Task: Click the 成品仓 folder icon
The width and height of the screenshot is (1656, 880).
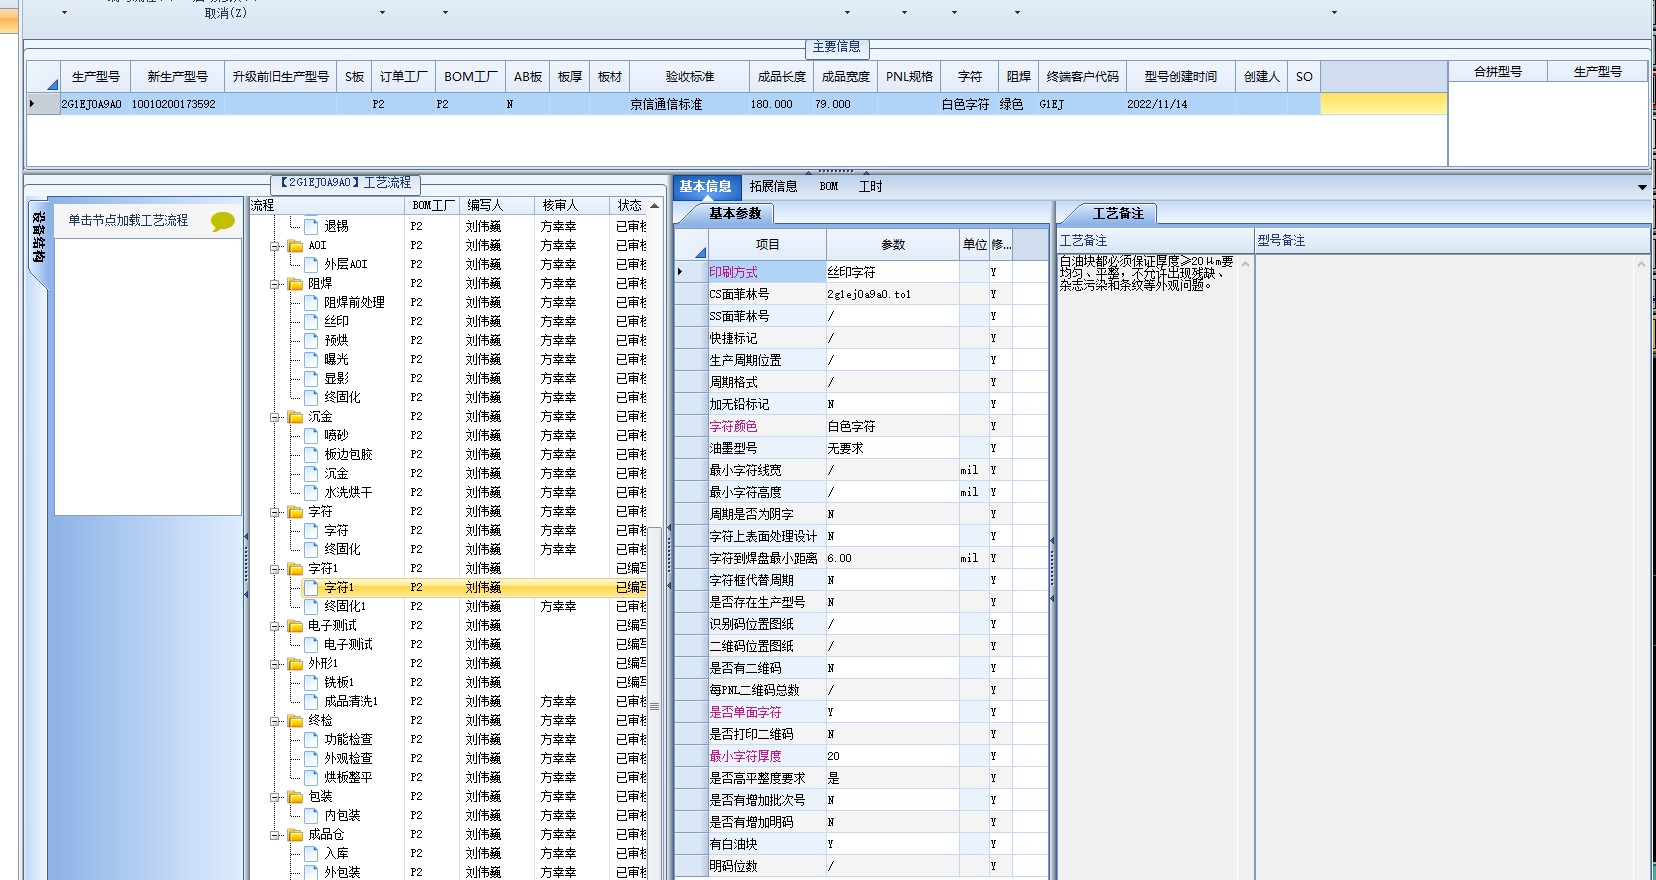Action: point(296,834)
